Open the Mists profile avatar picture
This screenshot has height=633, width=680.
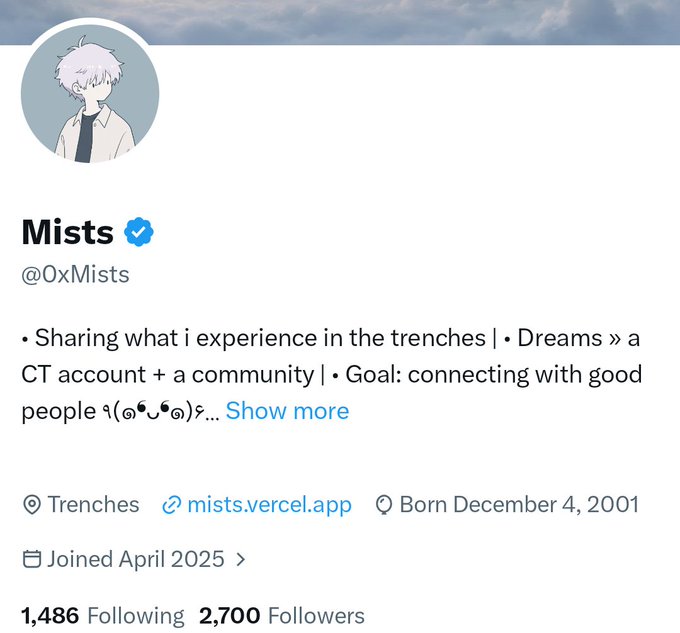(x=90, y=94)
